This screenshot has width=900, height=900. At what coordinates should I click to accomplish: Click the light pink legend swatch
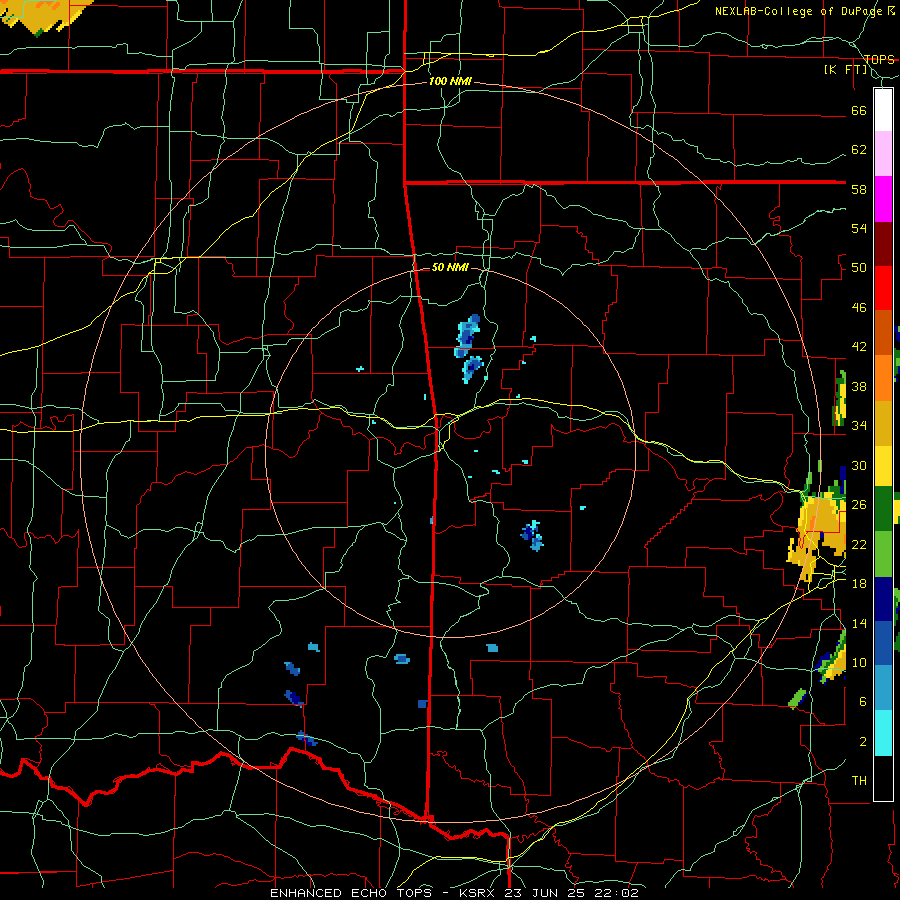tap(883, 154)
